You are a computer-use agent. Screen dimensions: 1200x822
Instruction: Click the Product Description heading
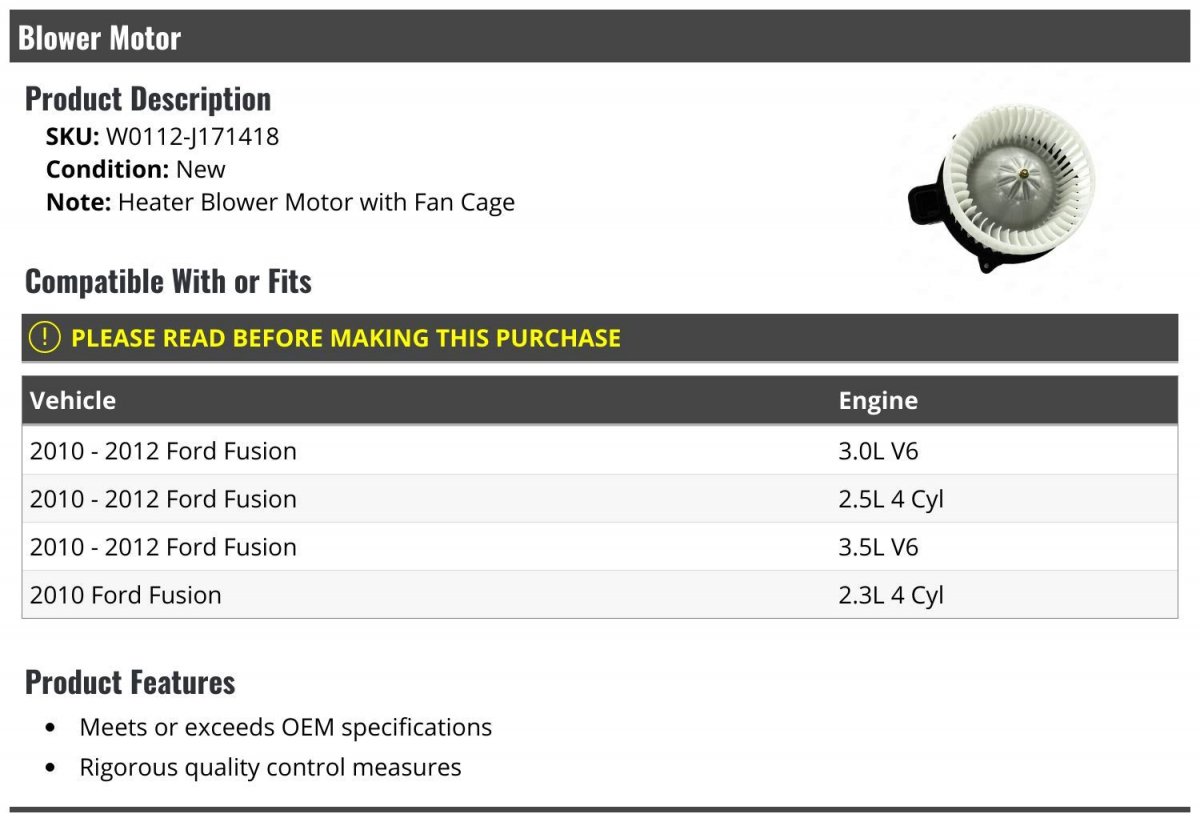[148, 99]
